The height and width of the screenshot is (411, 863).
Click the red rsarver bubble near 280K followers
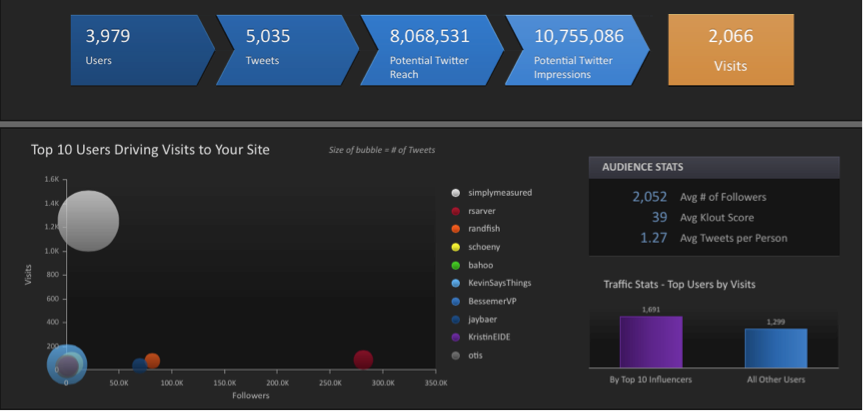[363, 360]
